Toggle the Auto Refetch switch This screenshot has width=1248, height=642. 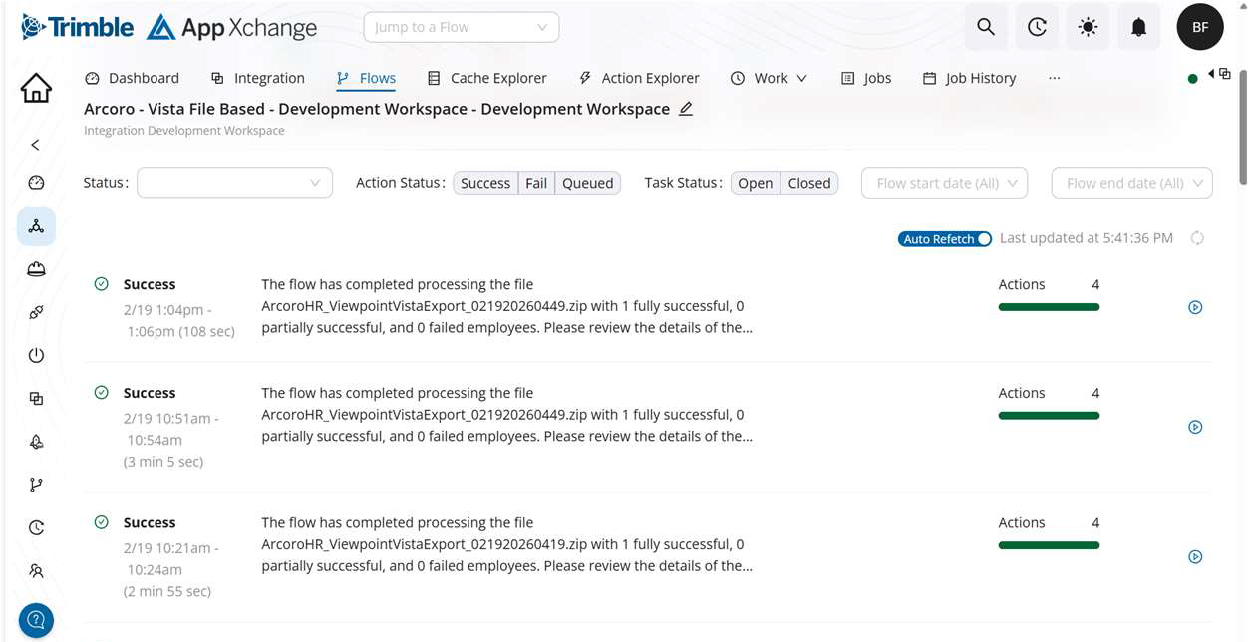click(x=945, y=239)
